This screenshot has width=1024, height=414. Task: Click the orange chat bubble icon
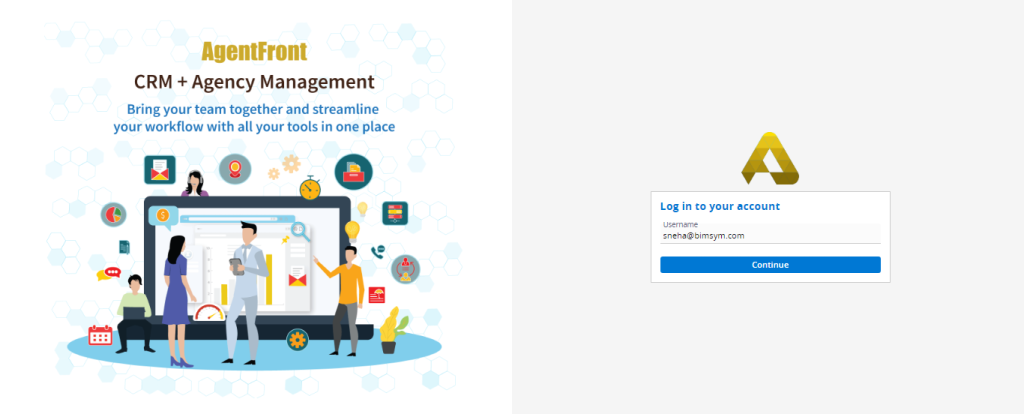point(108,274)
